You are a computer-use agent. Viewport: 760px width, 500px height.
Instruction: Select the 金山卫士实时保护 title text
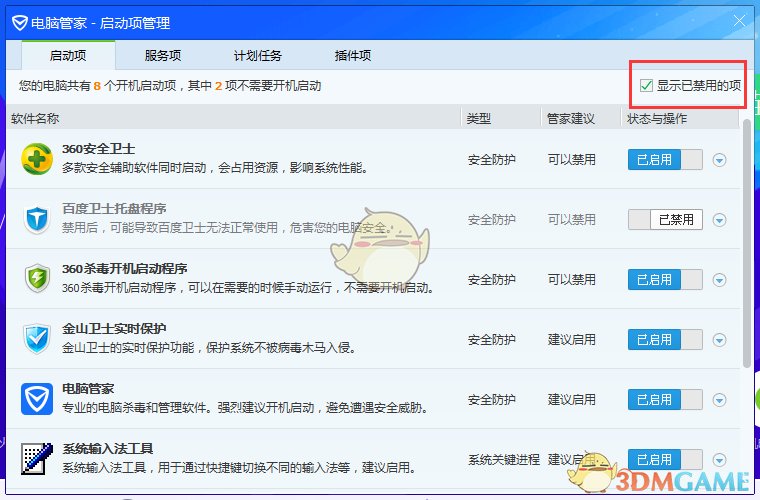(114, 328)
